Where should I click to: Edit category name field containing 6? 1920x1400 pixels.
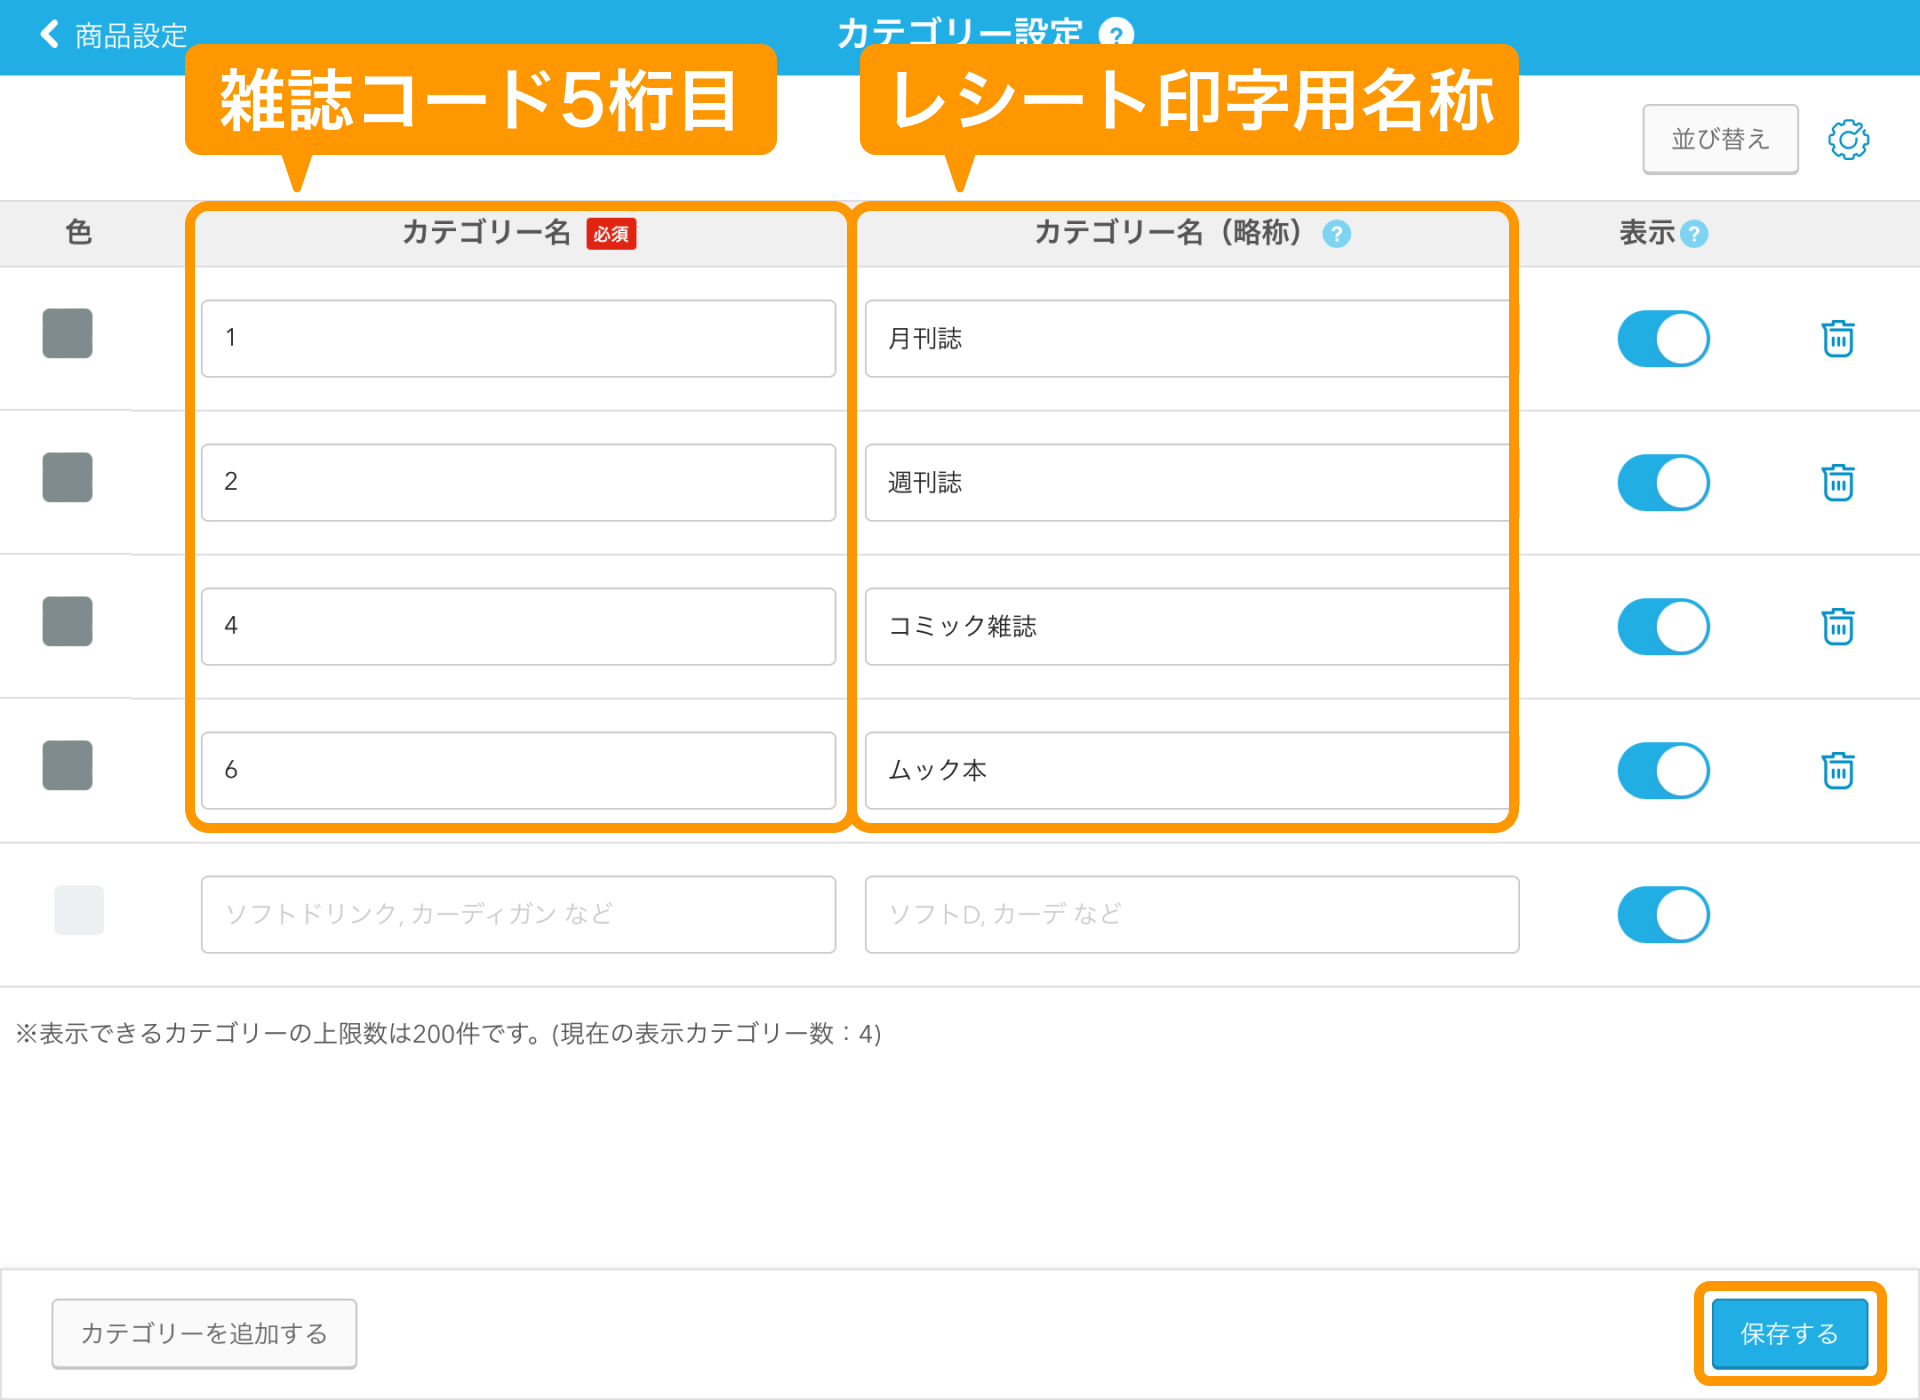[x=518, y=771]
